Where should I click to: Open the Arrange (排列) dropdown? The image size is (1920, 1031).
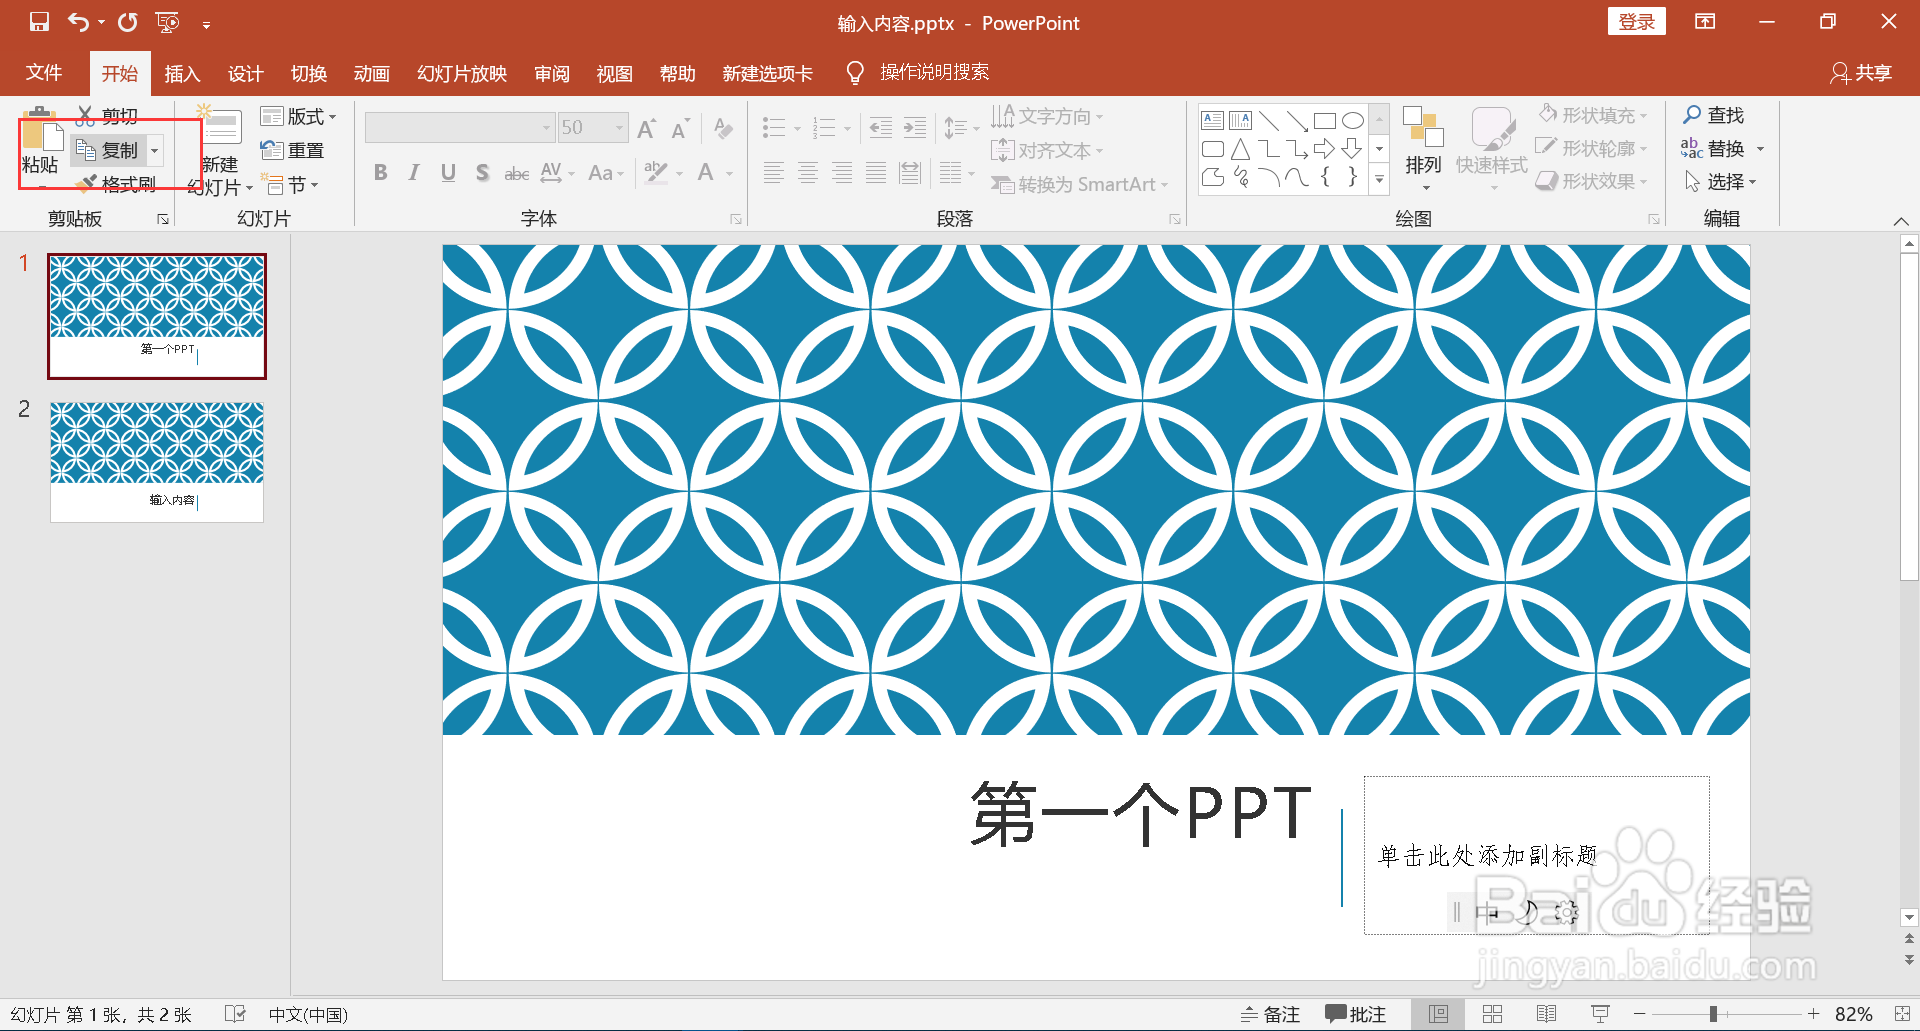coord(1423,149)
